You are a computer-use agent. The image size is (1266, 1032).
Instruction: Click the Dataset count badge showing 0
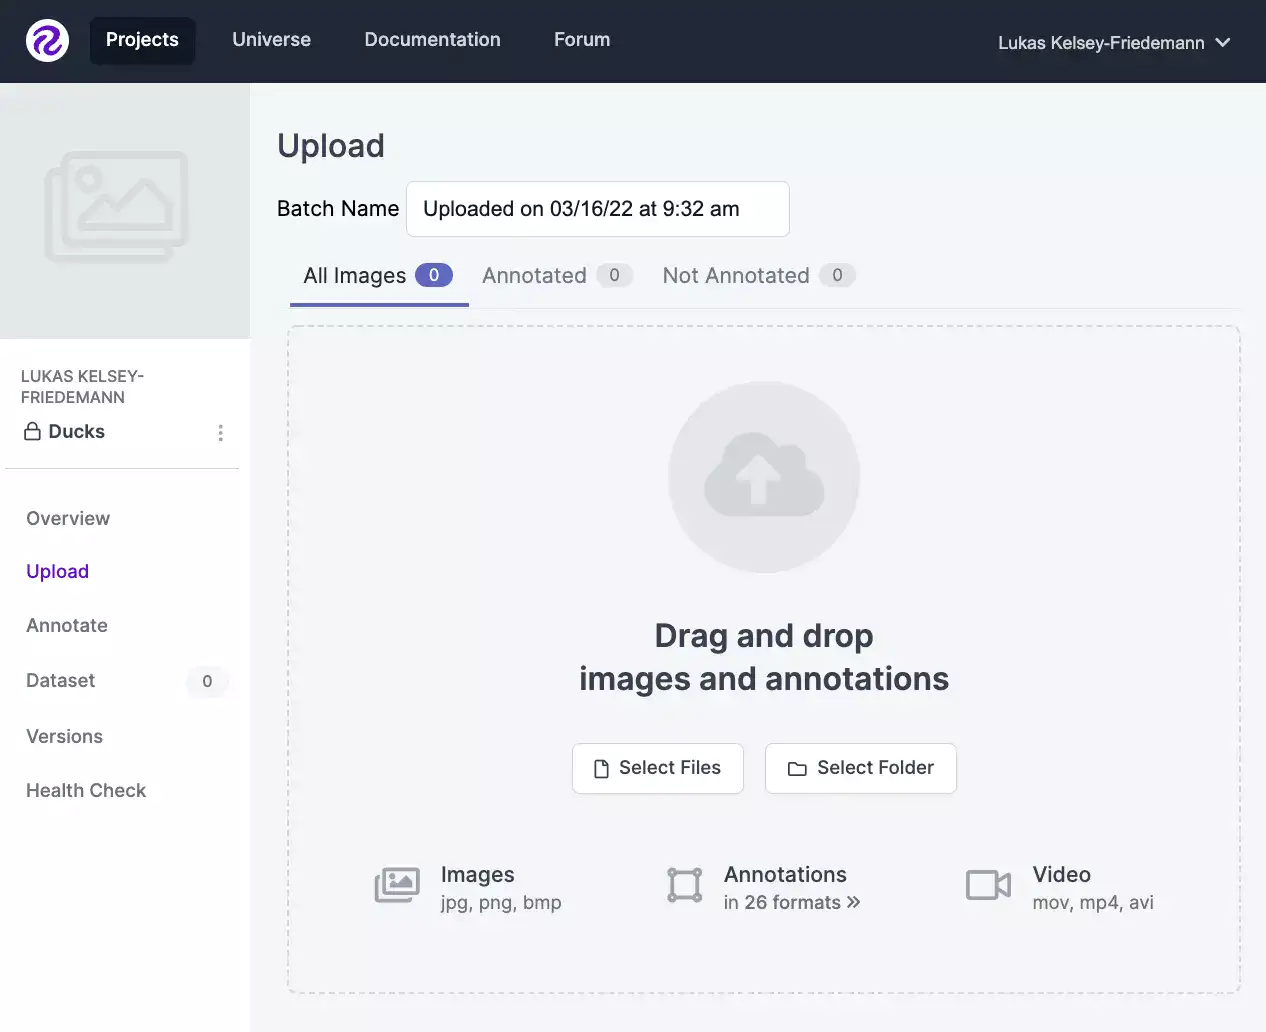coord(207,681)
